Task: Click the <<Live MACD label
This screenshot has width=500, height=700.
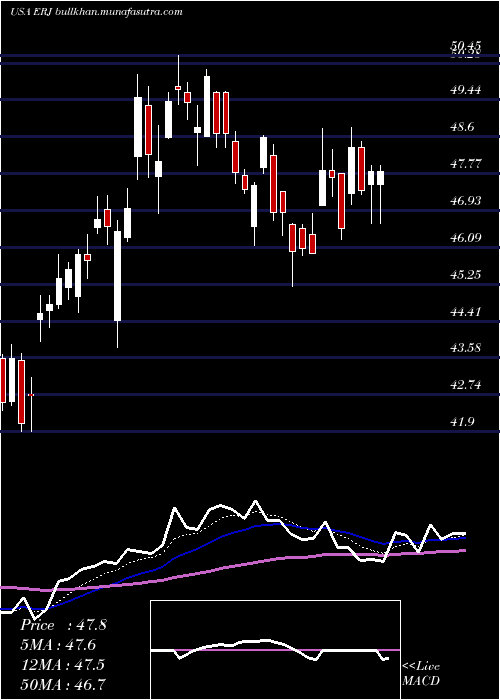Action: [x=421, y=673]
